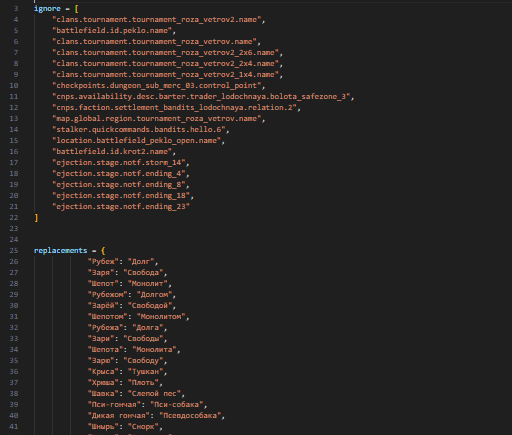Screen dimensions: 512x435
Task: Click the opening square bracket after ignore
Action: tap(76, 9)
